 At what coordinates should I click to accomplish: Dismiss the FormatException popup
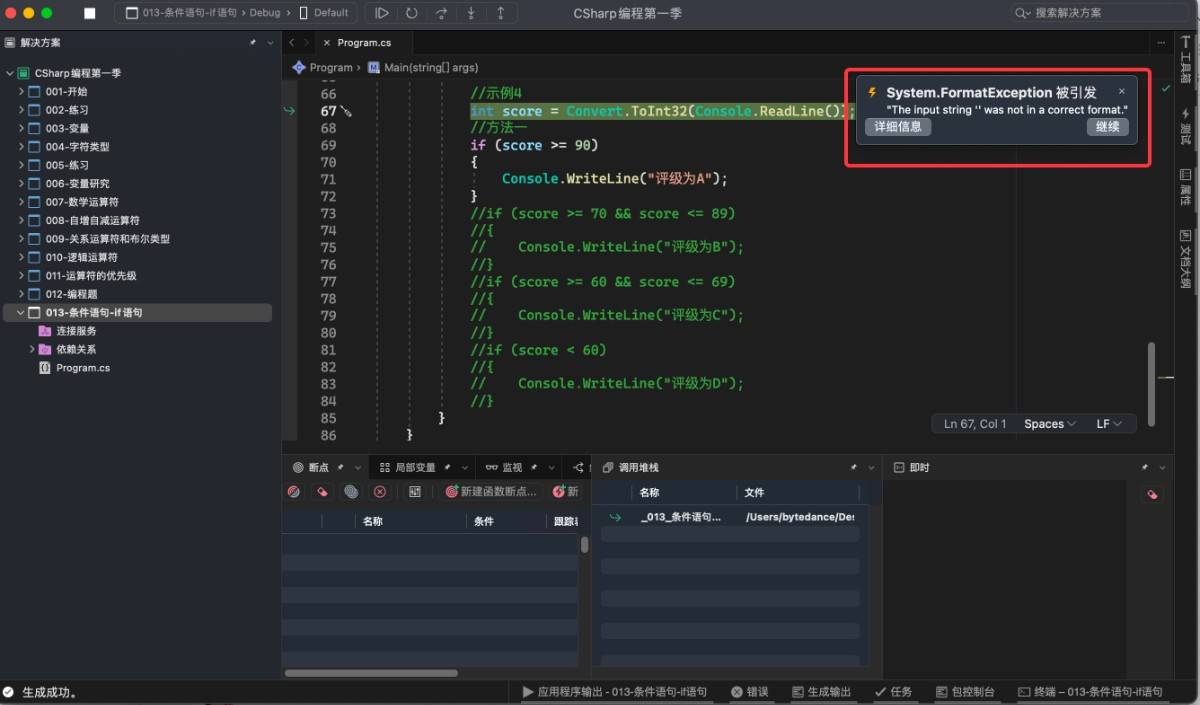click(x=1121, y=91)
